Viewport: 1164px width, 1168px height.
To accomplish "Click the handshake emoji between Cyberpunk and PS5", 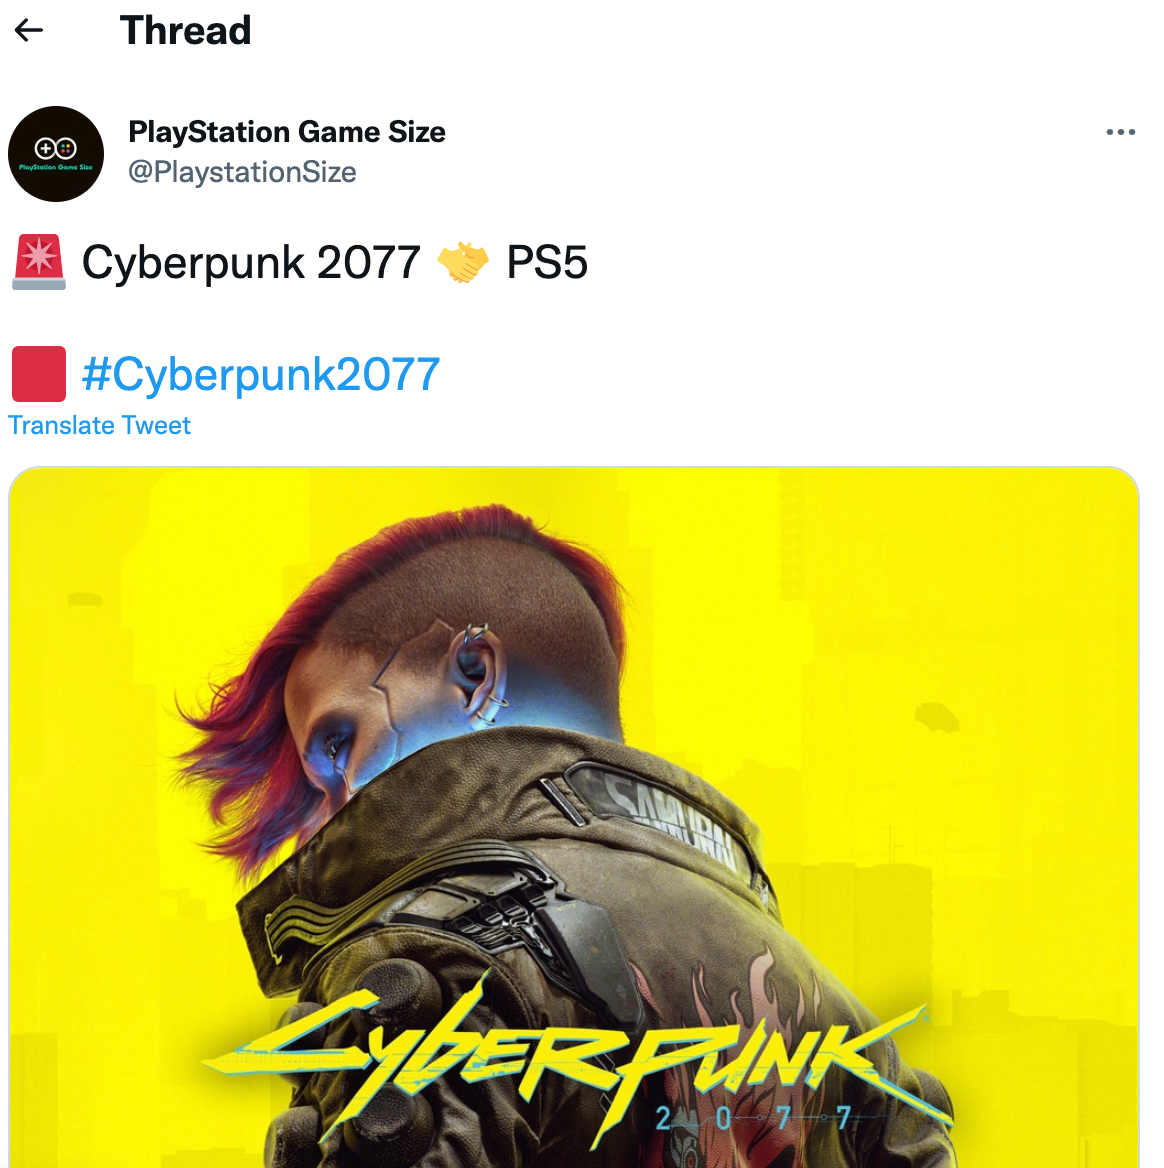I will tap(462, 262).
